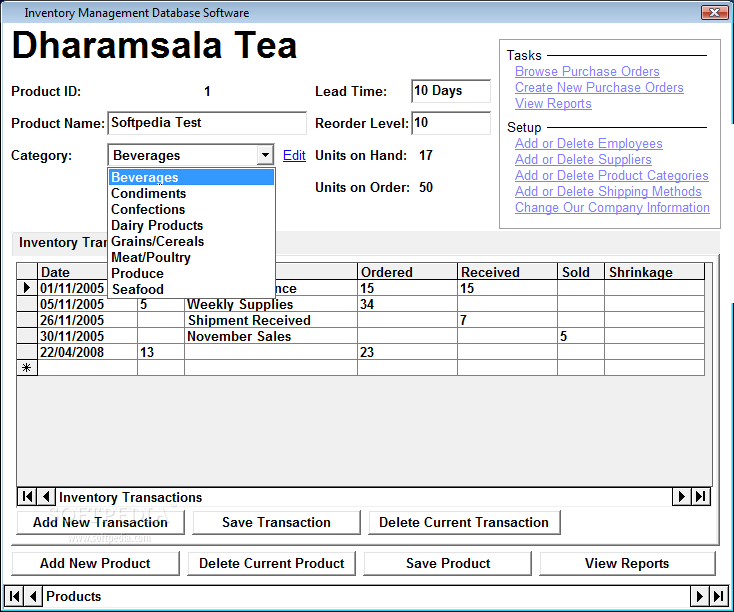Choose Meat/Poultry in category list

[191, 258]
